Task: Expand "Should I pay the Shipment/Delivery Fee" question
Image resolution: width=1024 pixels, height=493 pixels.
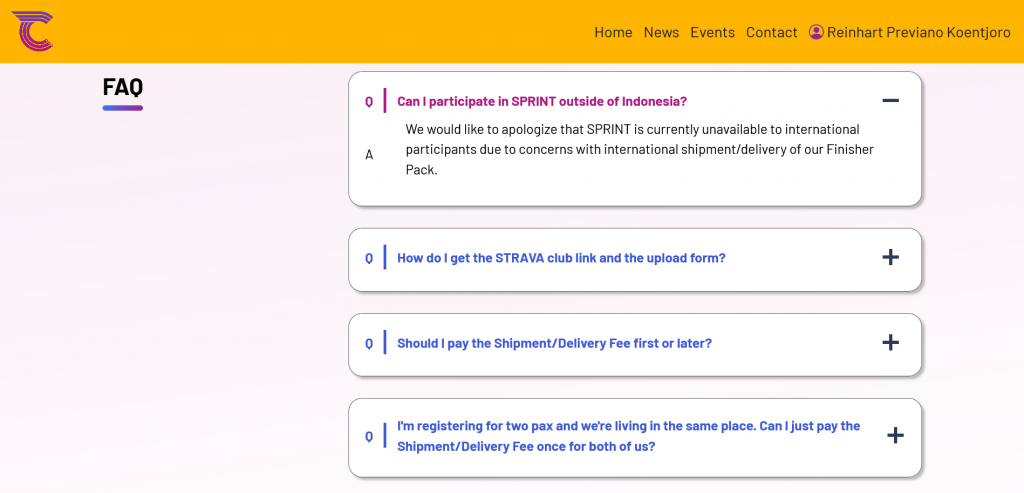Action: pyautogui.click(x=554, y=343)
